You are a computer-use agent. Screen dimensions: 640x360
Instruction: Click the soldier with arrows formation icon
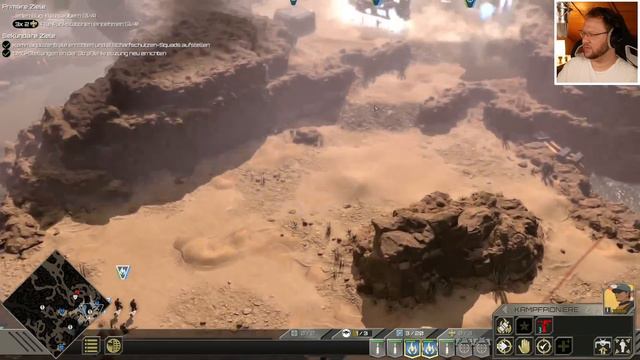[x=623, y=347]
